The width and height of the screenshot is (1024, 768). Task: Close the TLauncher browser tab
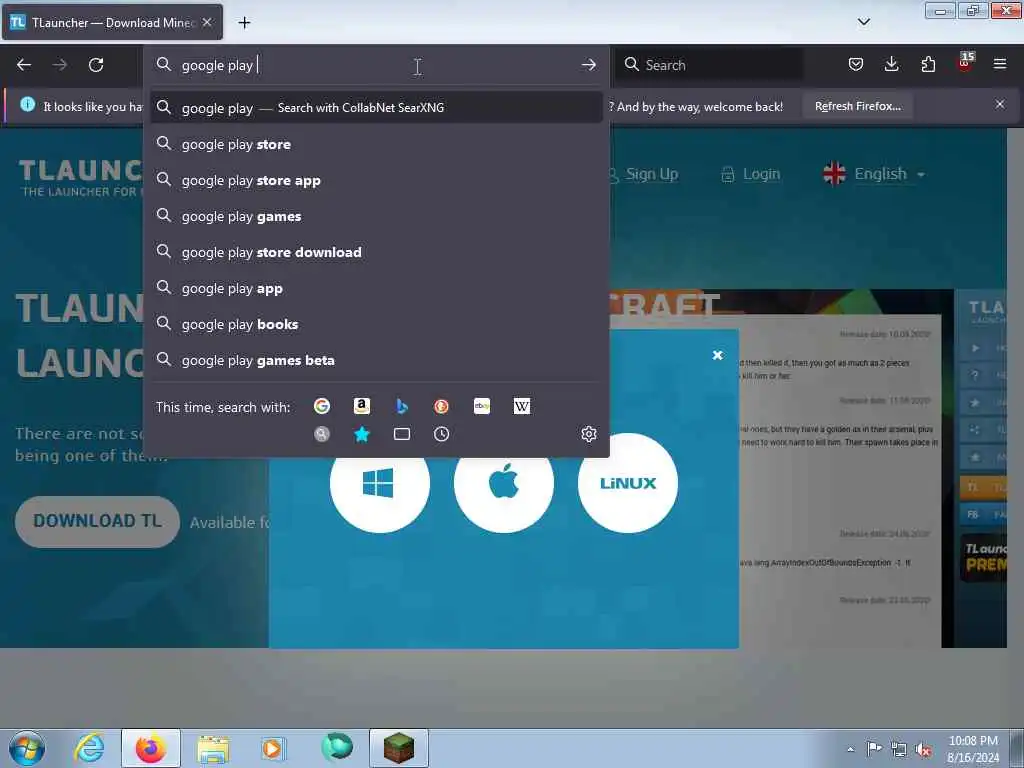(x=207, y=22)
